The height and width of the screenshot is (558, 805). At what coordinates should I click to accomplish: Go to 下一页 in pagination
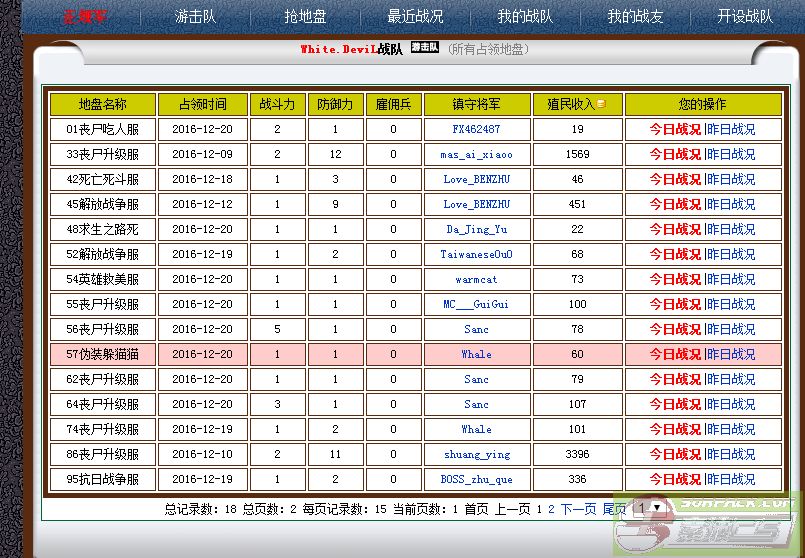click(x=578, y=509)
